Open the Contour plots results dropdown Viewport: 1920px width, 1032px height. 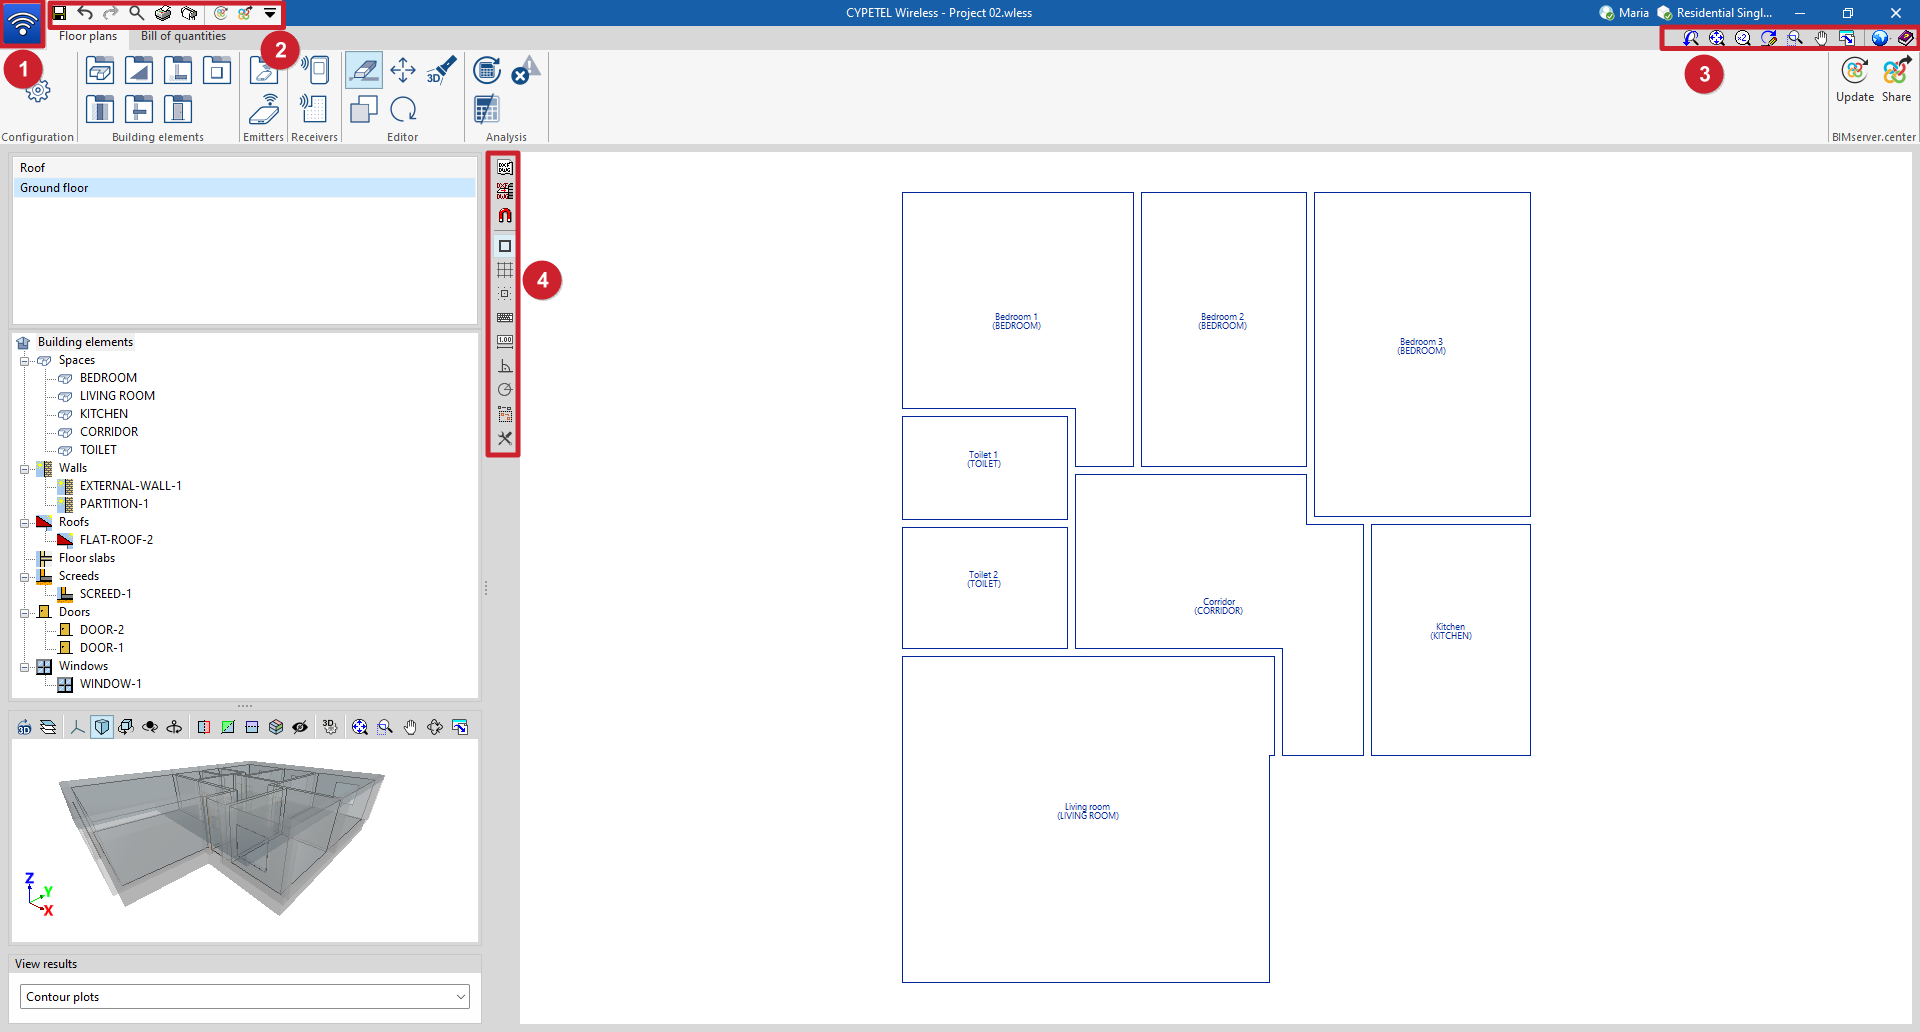click(x=245, y=997)
